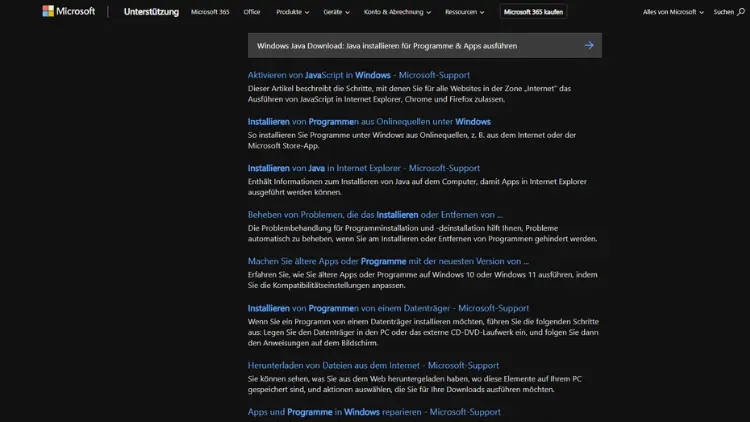Expand the Geräte dropdown
This screenshot has height=422, width=750.
click(336, 12)
